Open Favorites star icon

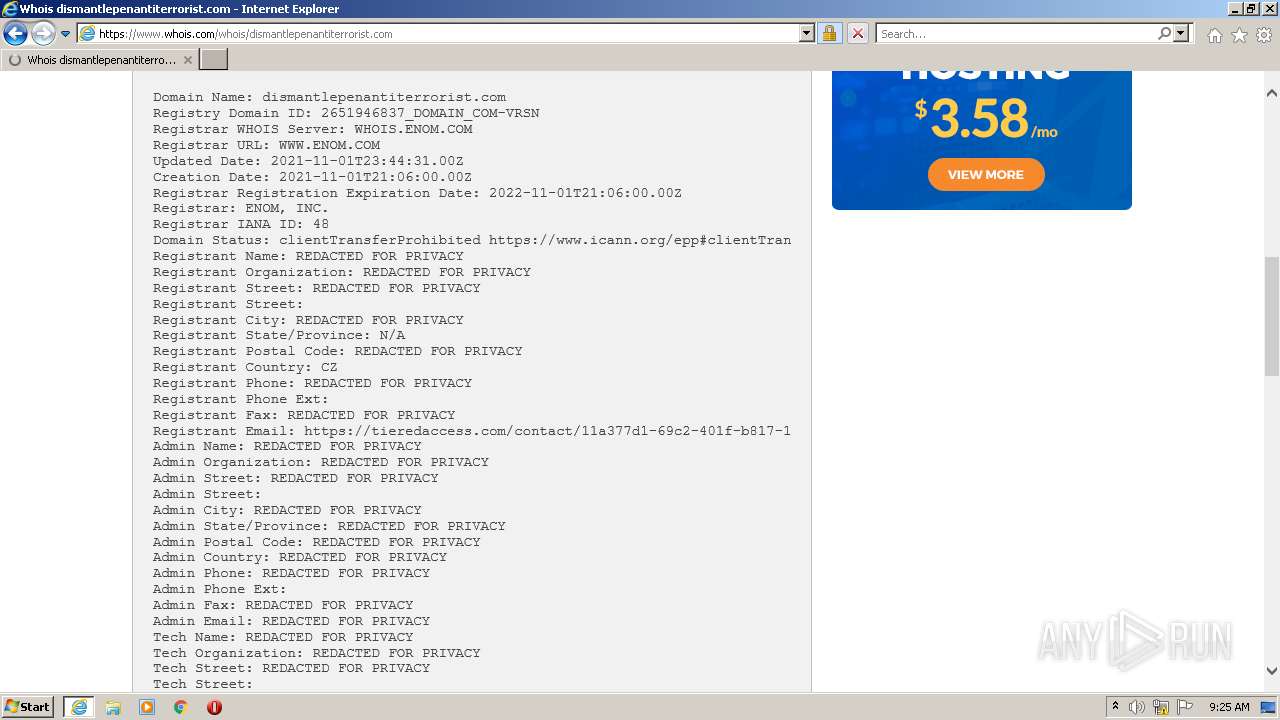tap(1239, 35)
